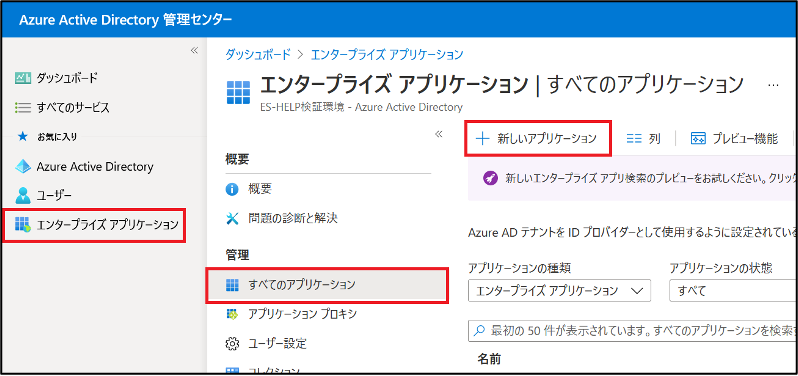
Task: Click the Dashboard chart icon in sidebar
Action: [23, 78]
